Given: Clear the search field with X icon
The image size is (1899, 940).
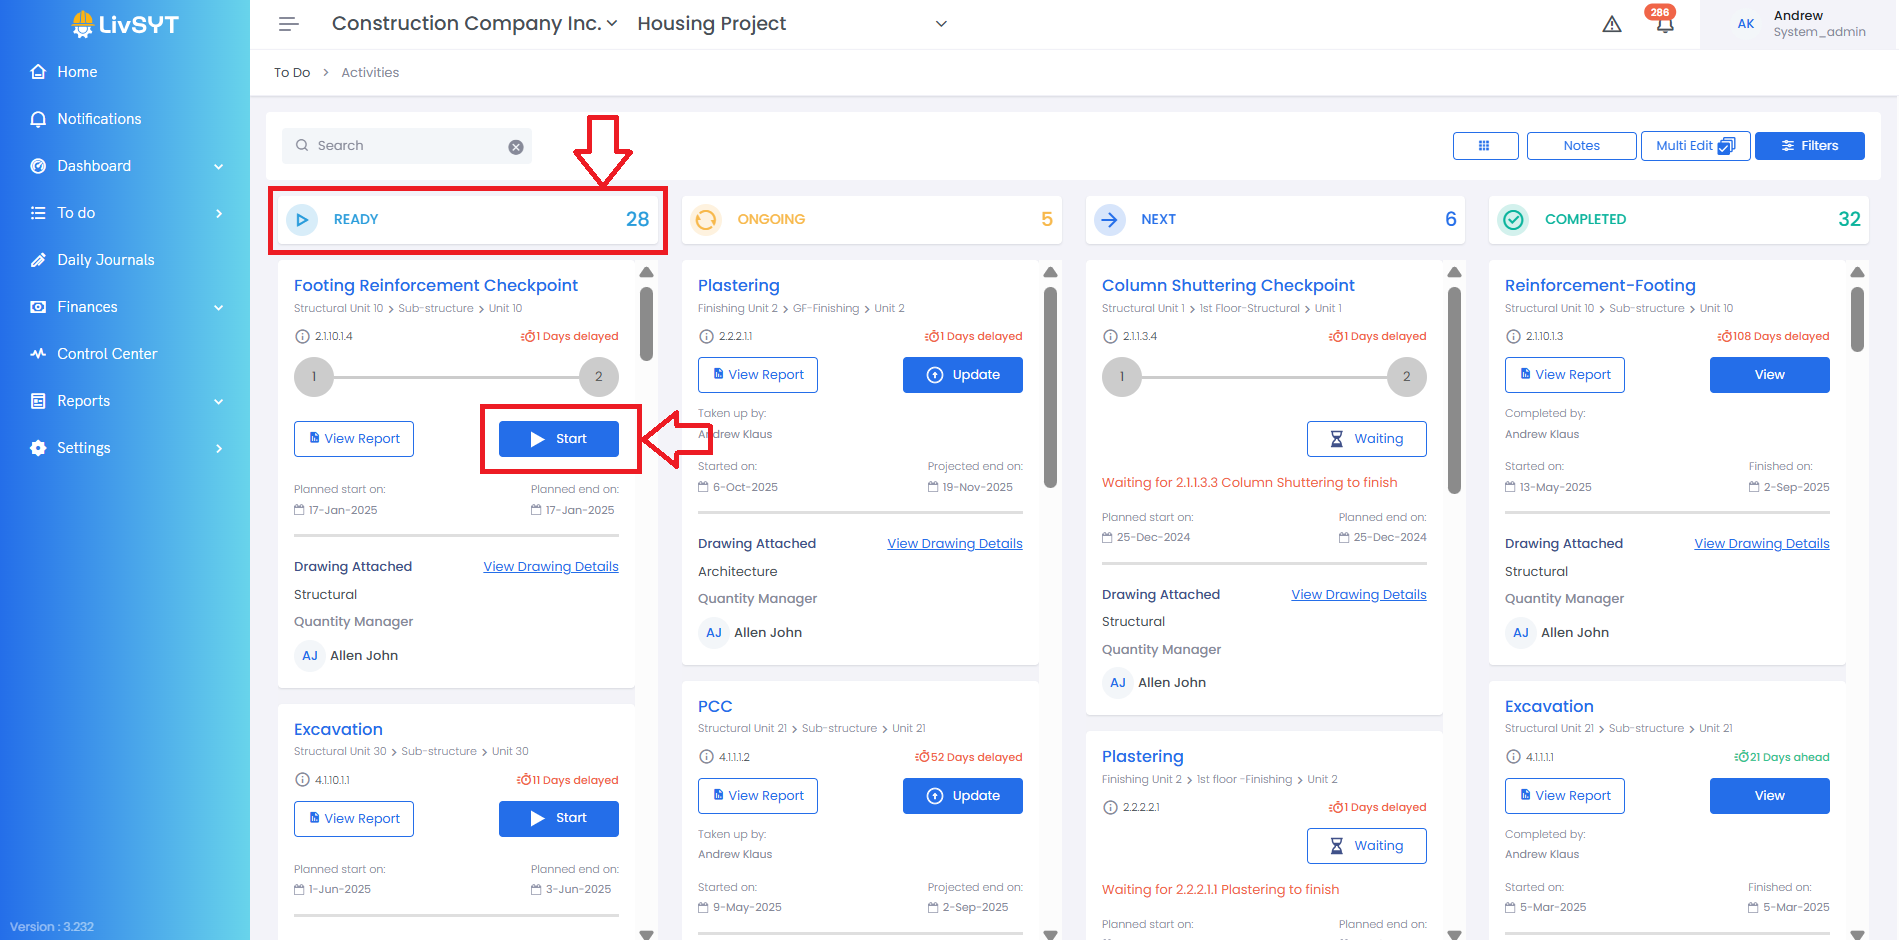Looking at the screenshot, I should (x=516, y=147).
